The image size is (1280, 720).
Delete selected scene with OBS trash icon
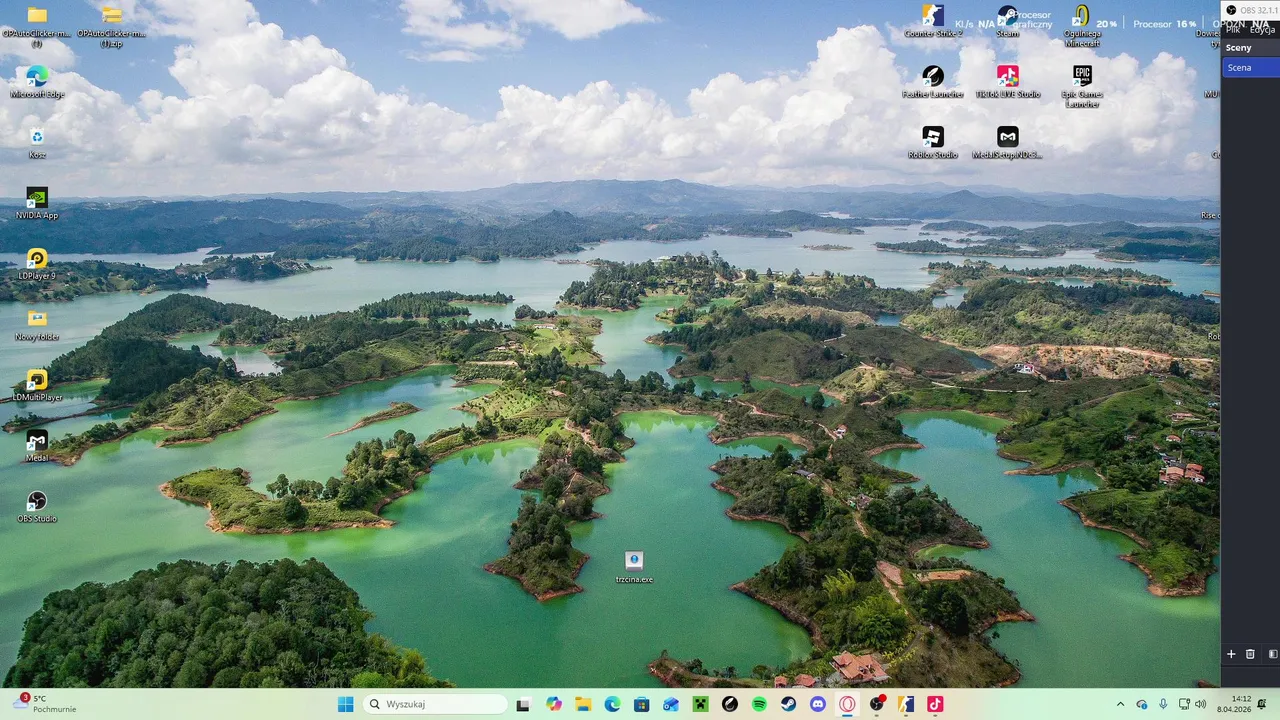pyautogui.click(x=1250, y=654)
